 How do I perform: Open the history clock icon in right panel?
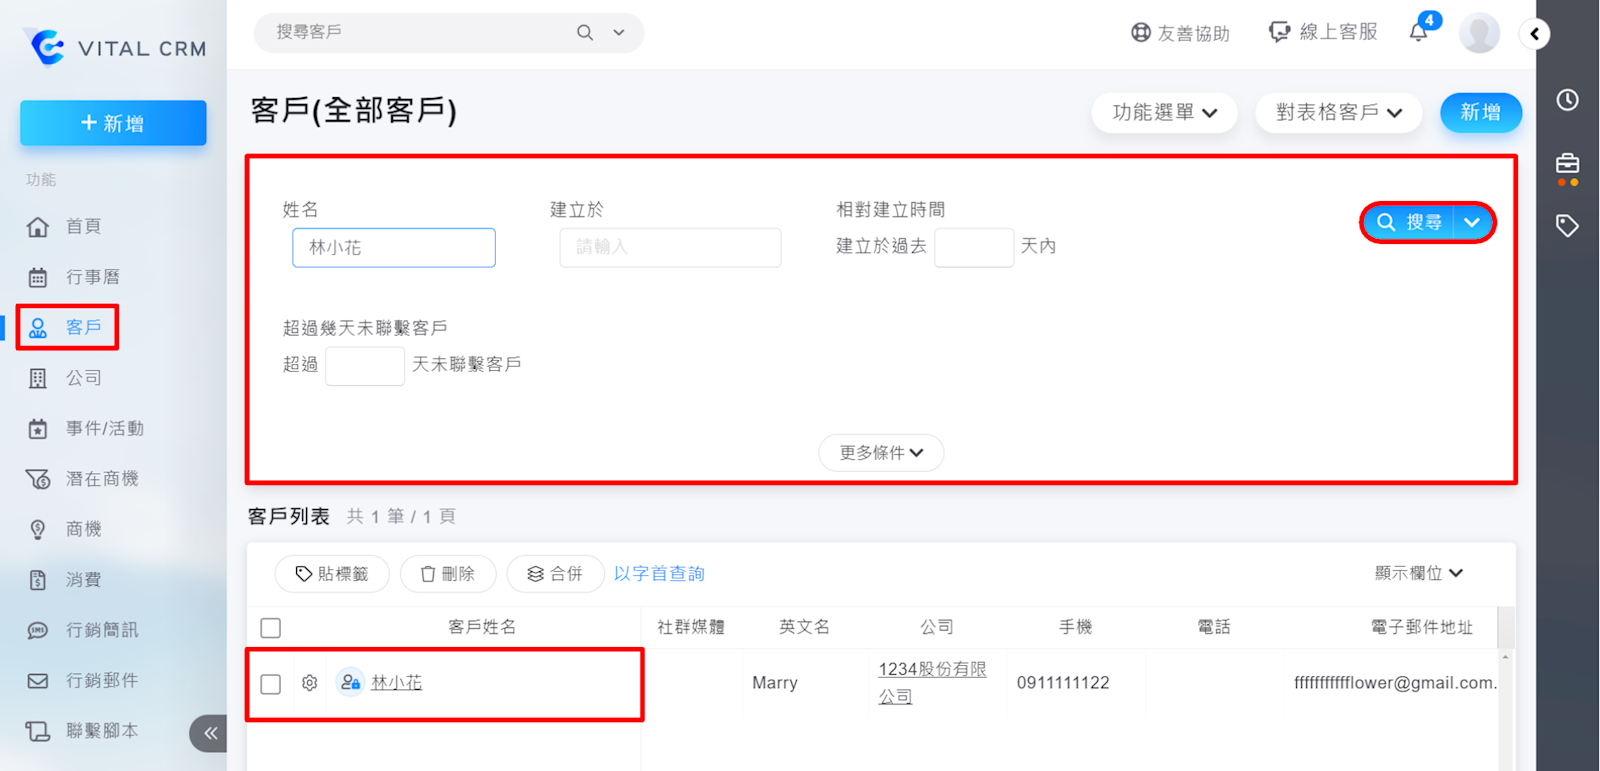pos(1567,100)
